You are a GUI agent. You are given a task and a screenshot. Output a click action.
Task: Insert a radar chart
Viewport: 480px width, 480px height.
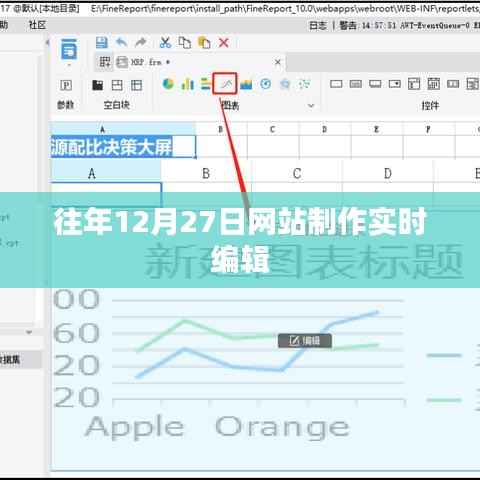tap(285, 84)
